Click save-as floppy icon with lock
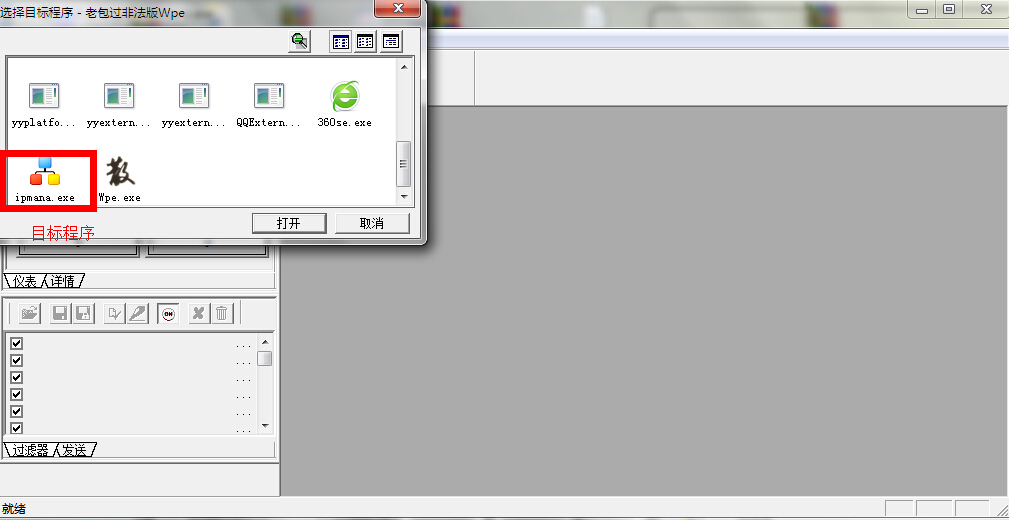The height and width of the screenshot is (520, 1009). (x=84, y=313)
